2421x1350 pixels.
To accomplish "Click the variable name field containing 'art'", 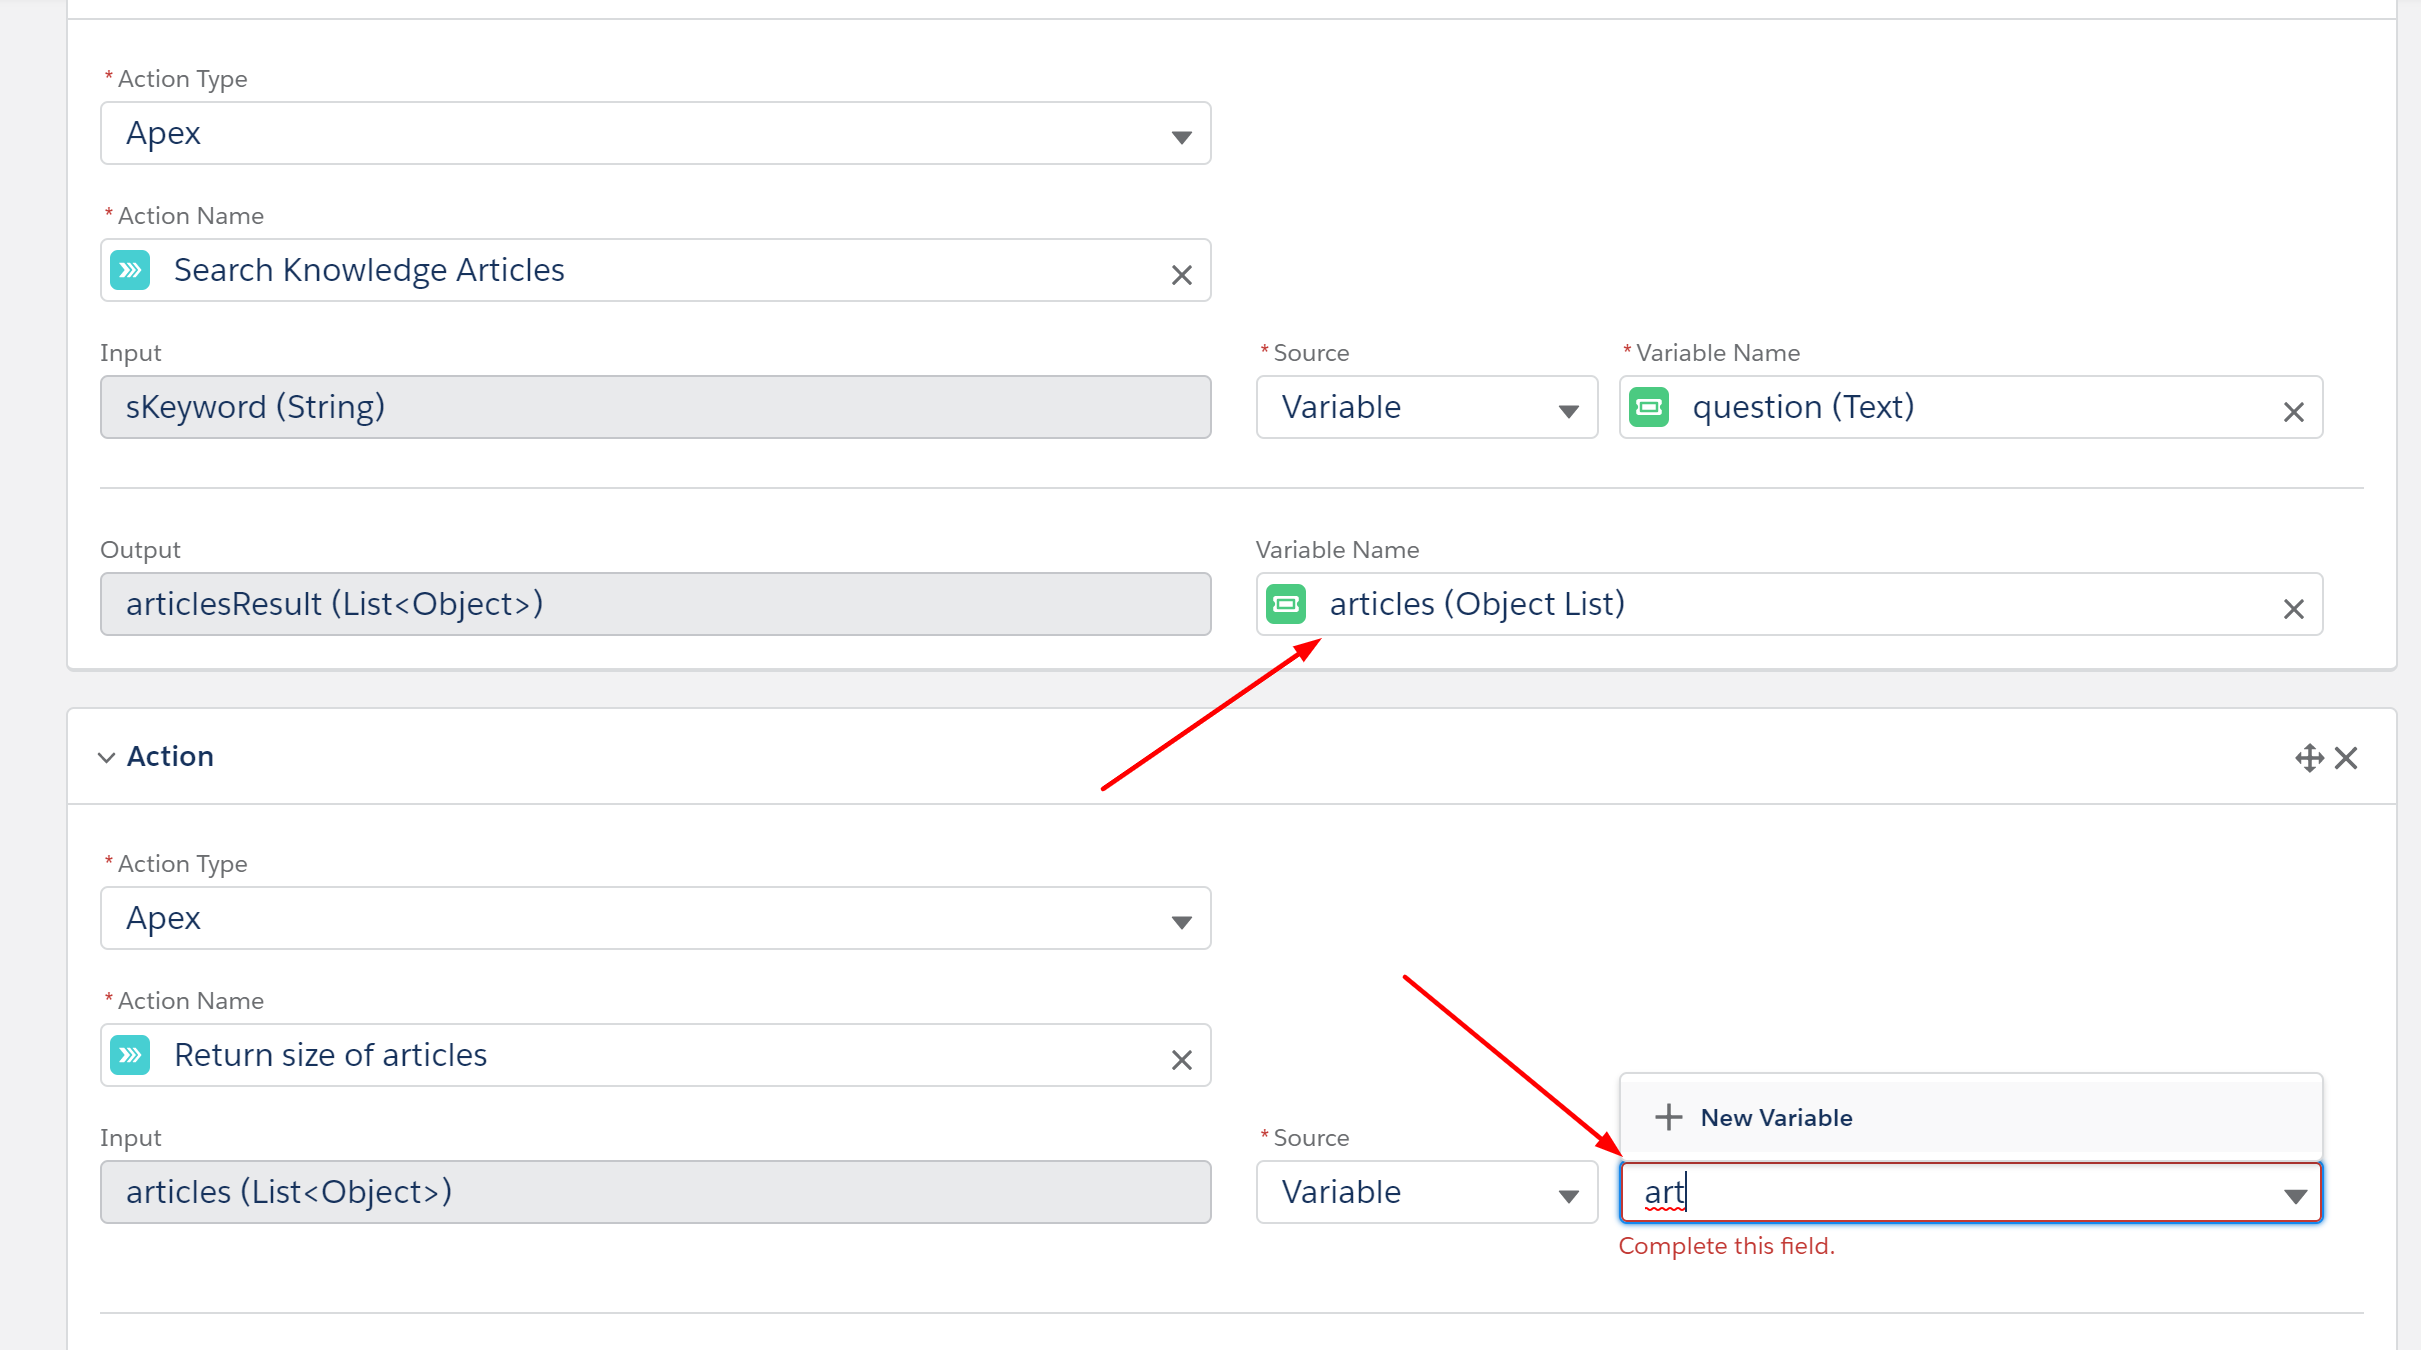I will [x=1950, y=1192].
